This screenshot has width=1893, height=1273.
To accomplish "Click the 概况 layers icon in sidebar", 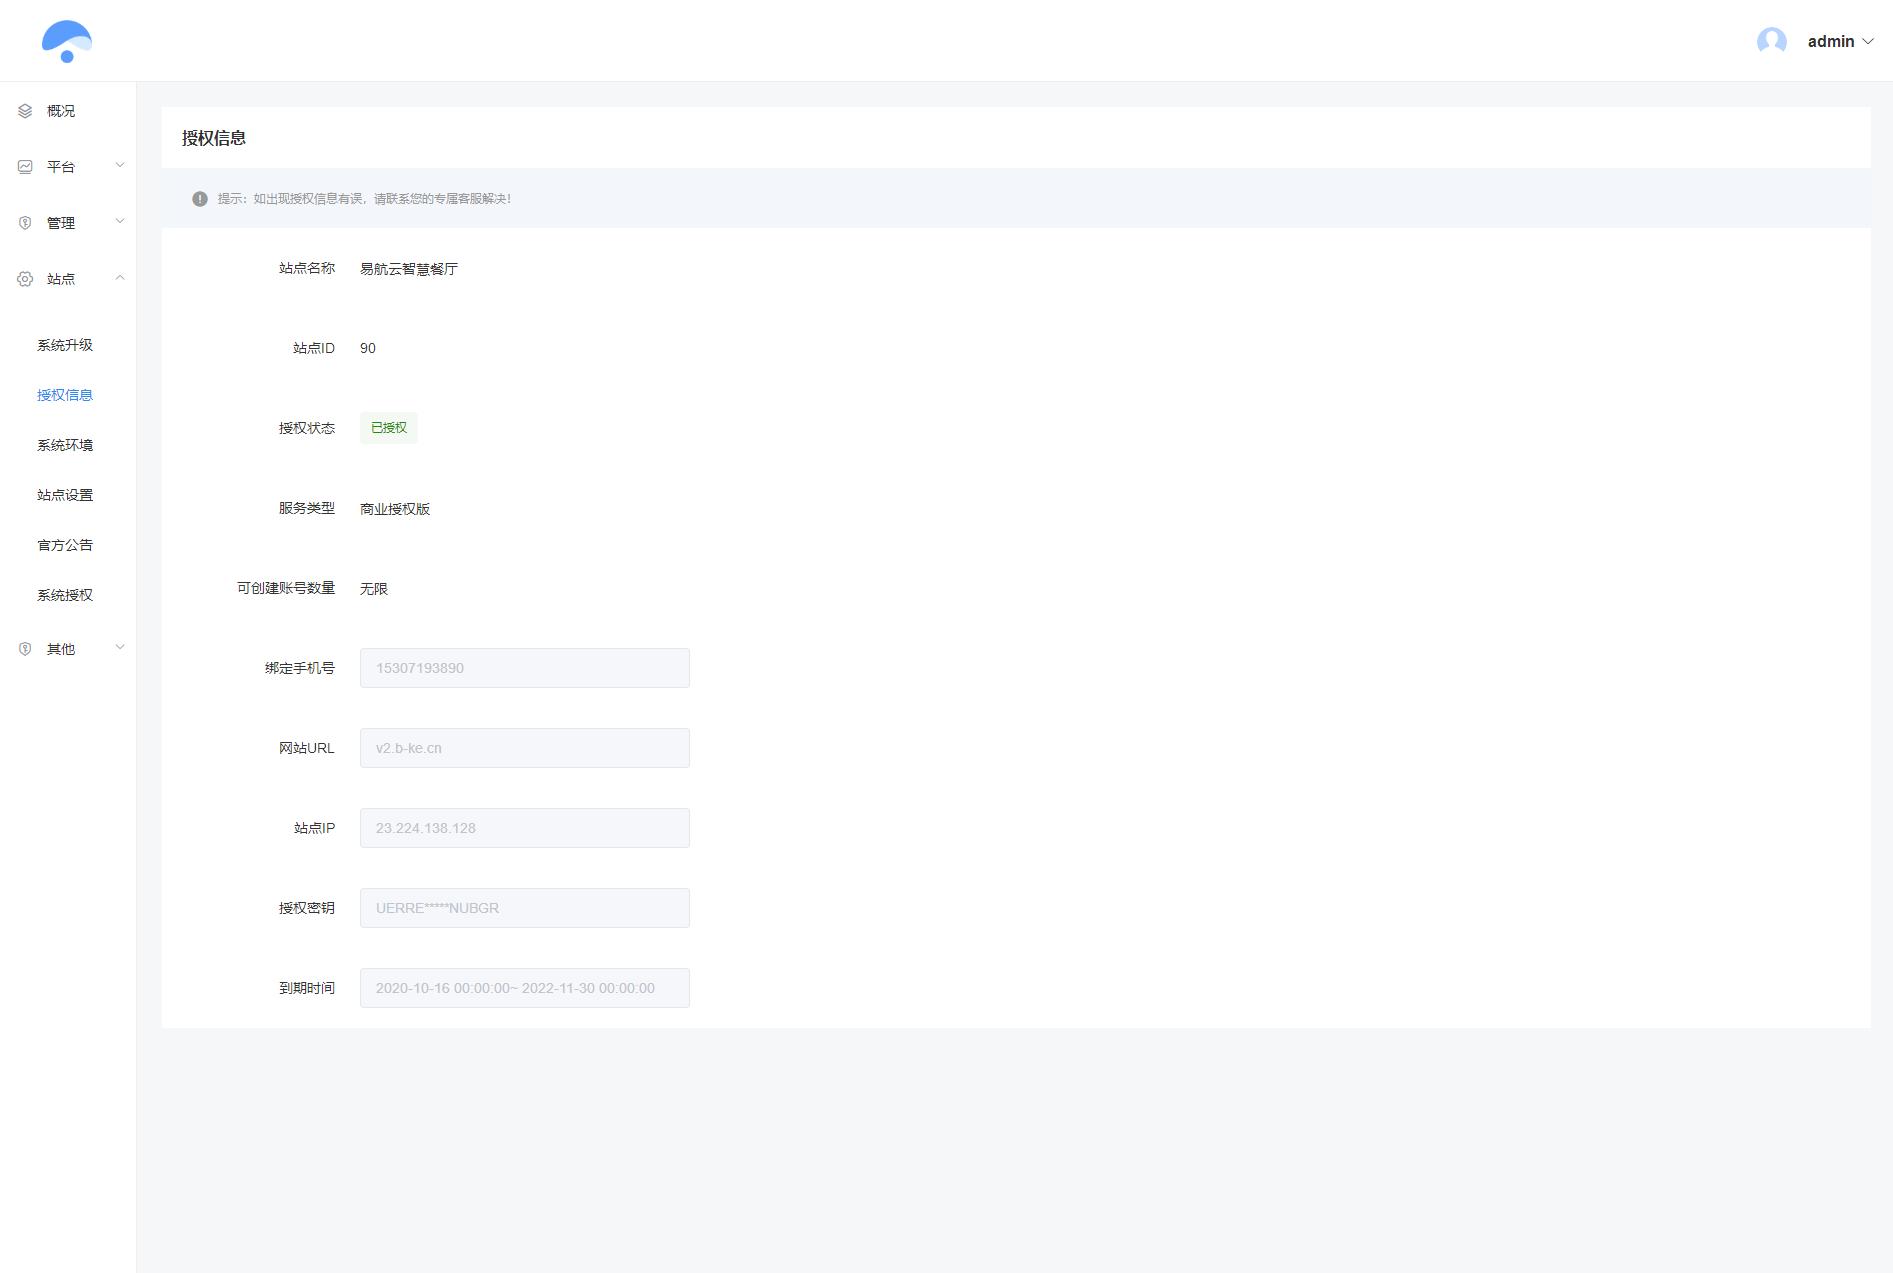I will [x=25, y=111].
